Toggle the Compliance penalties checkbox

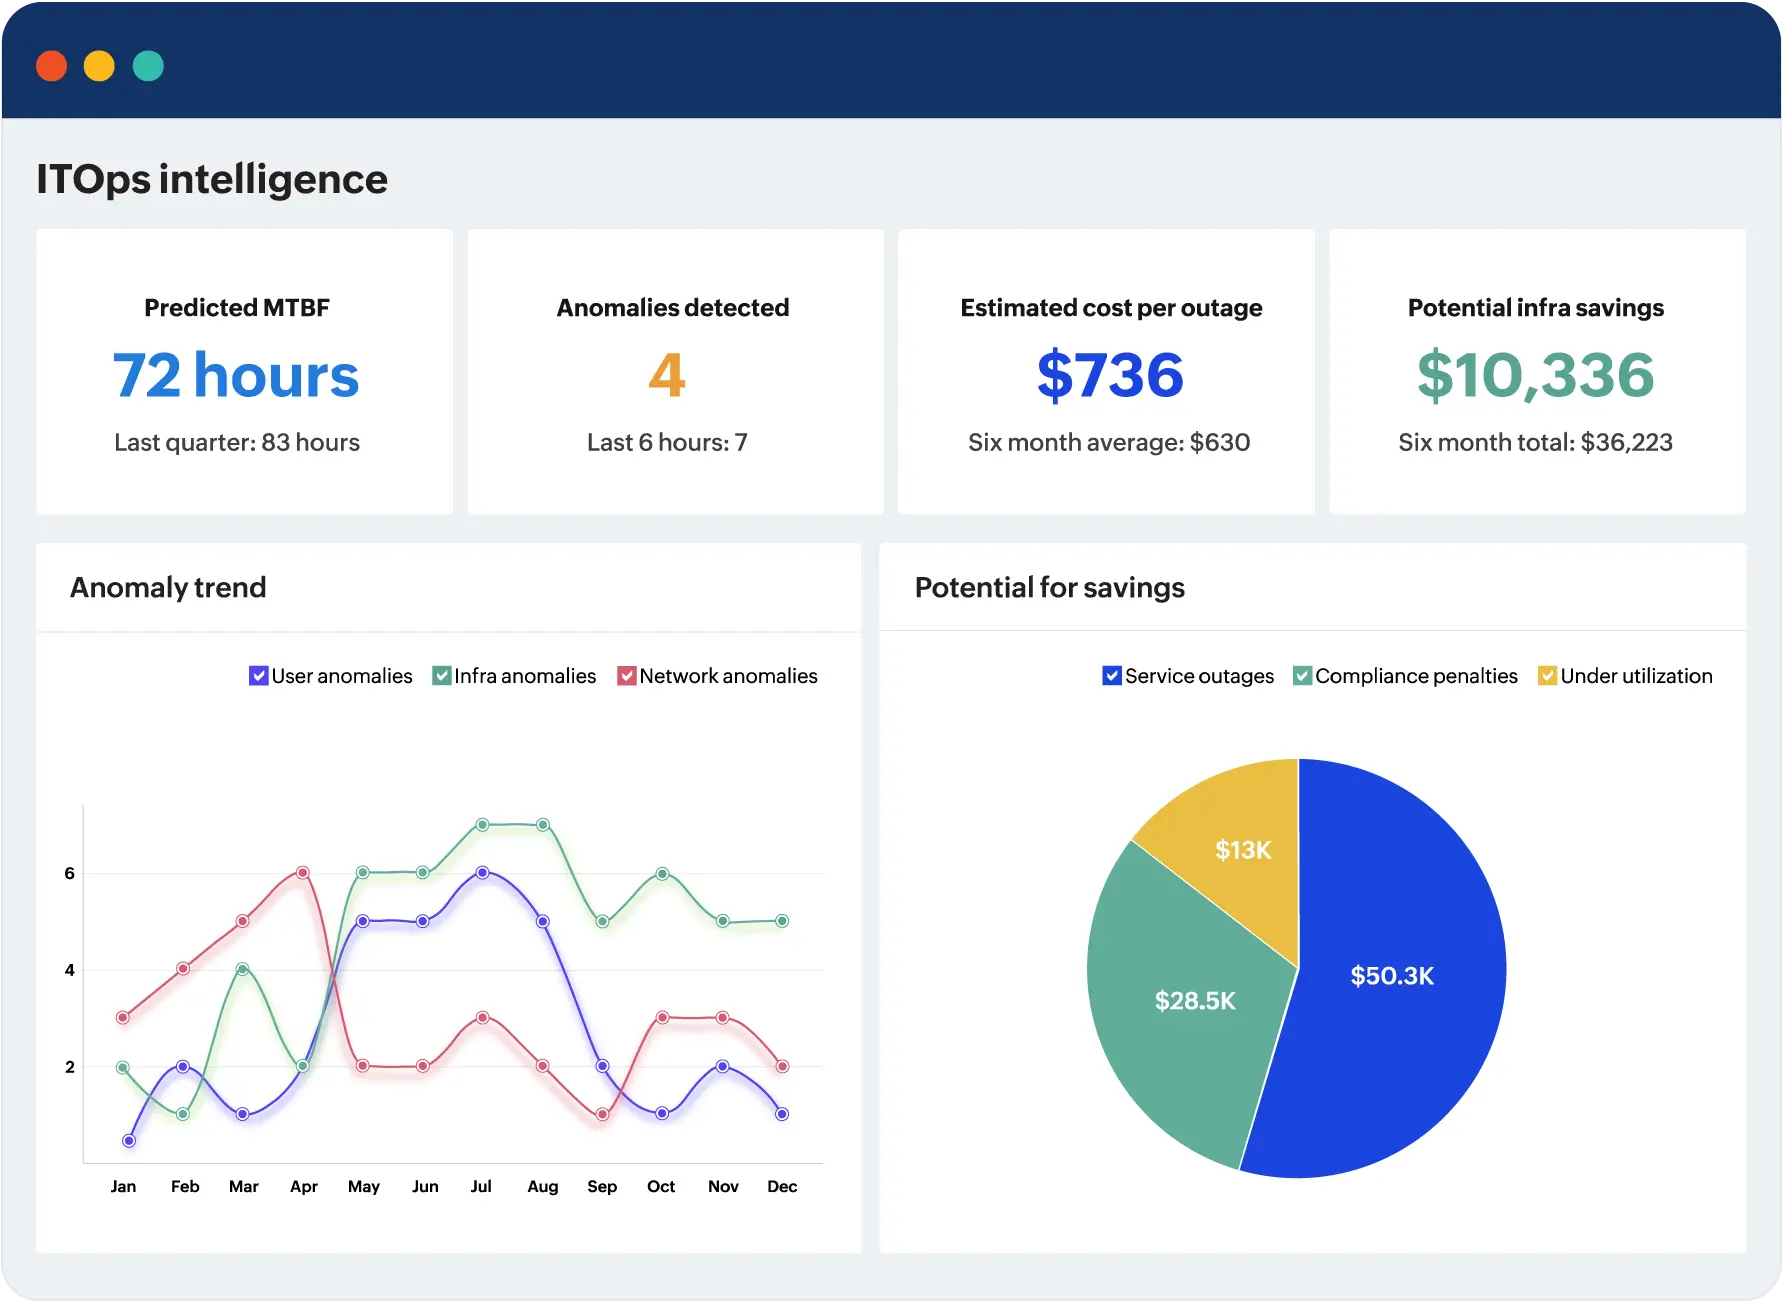pyautogui.click(x=1302, y=676)
